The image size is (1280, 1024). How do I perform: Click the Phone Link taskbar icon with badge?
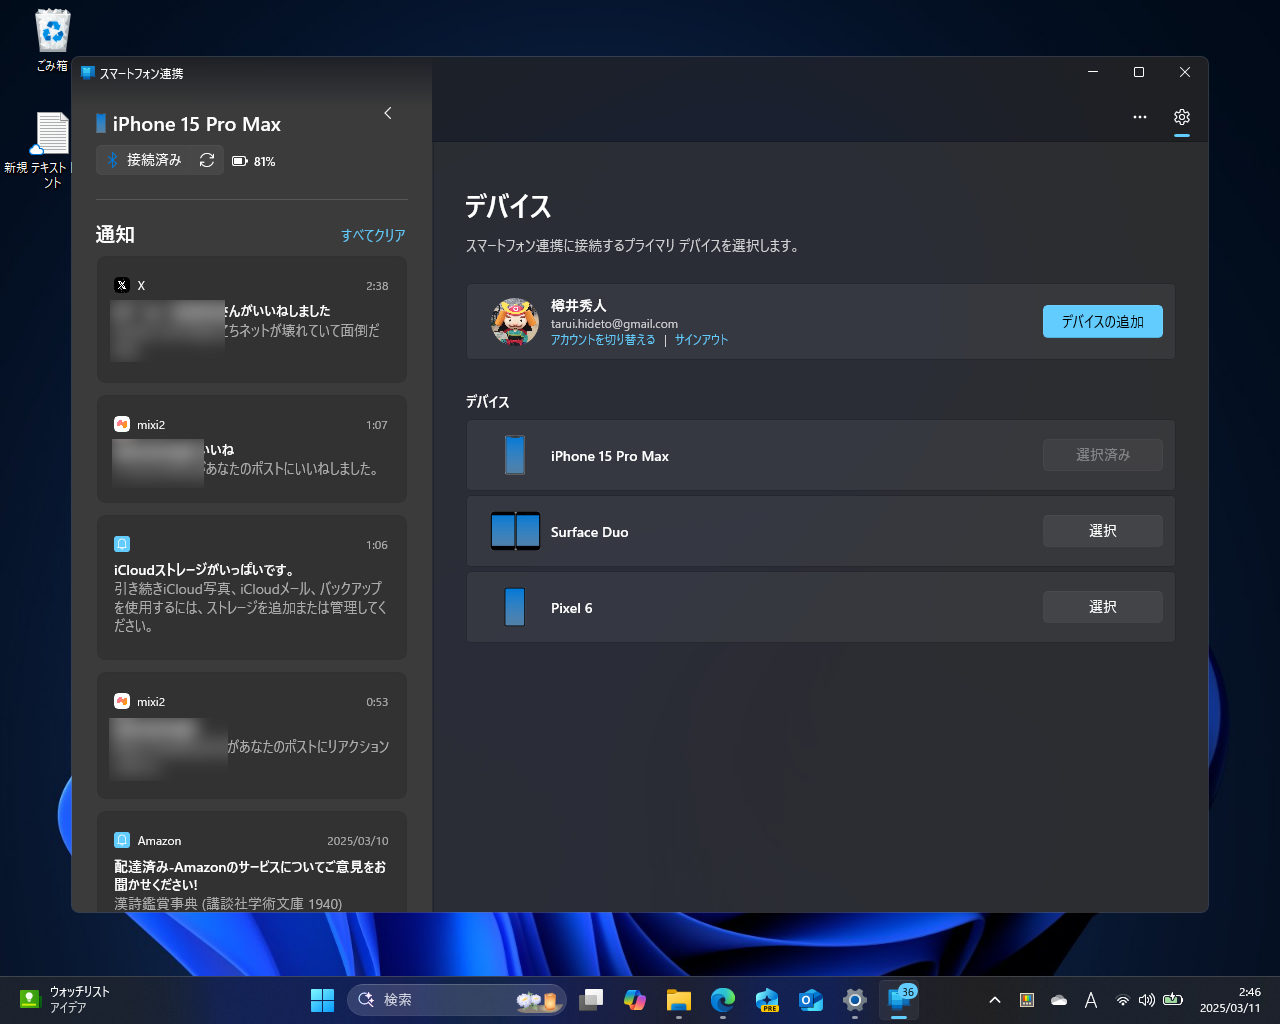click(x=899, y=1000)
